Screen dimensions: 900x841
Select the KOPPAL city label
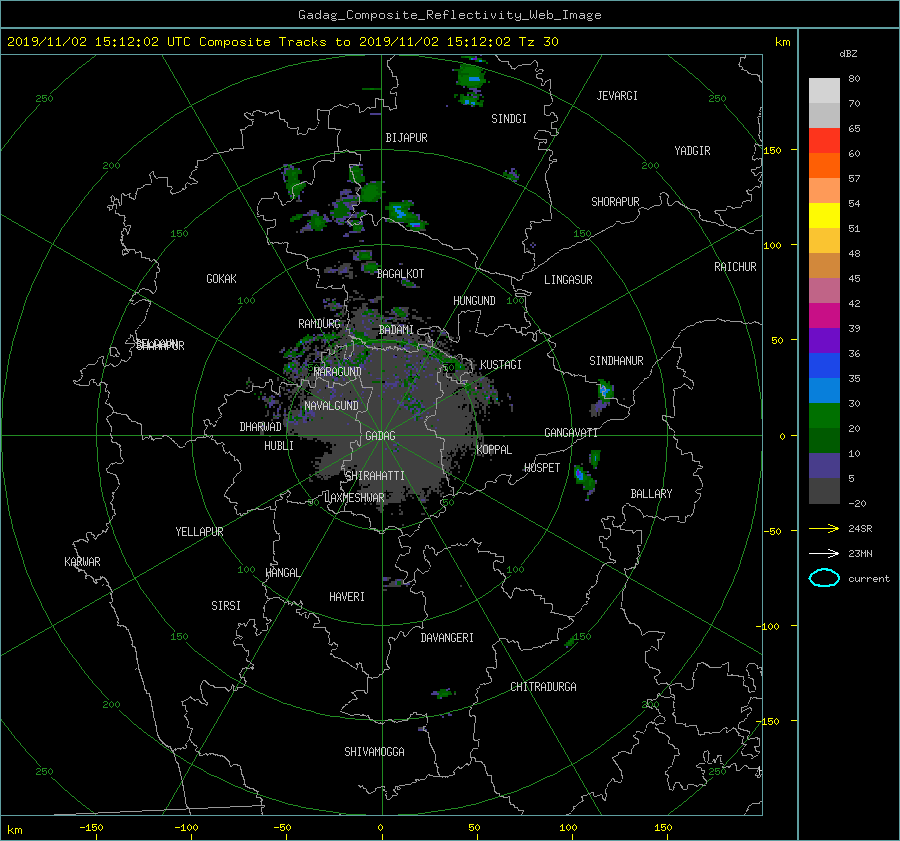[x=494, y=450]
